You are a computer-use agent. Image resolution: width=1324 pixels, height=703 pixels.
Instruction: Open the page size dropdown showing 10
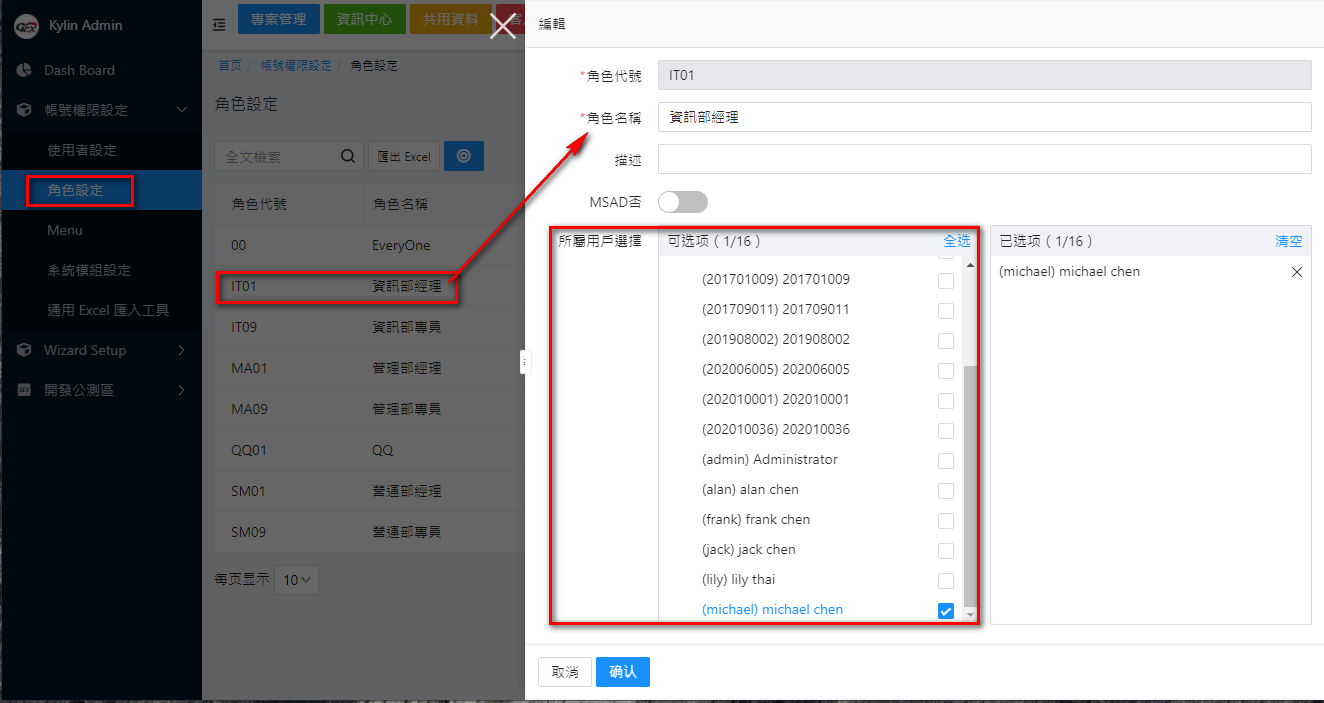click(x=297, y=580)
